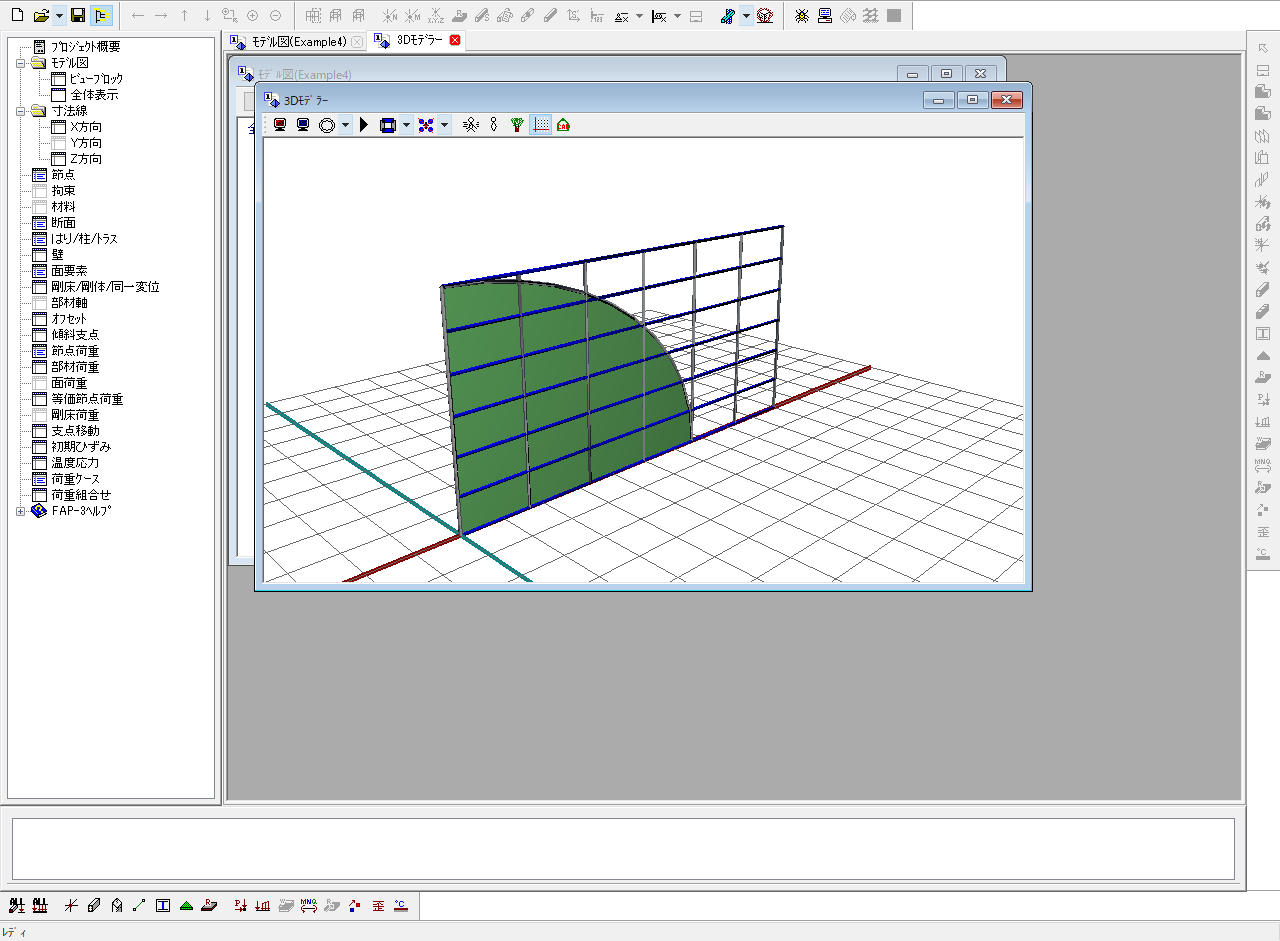Collapse the 寸法線 tree folder

coord(21,111)
